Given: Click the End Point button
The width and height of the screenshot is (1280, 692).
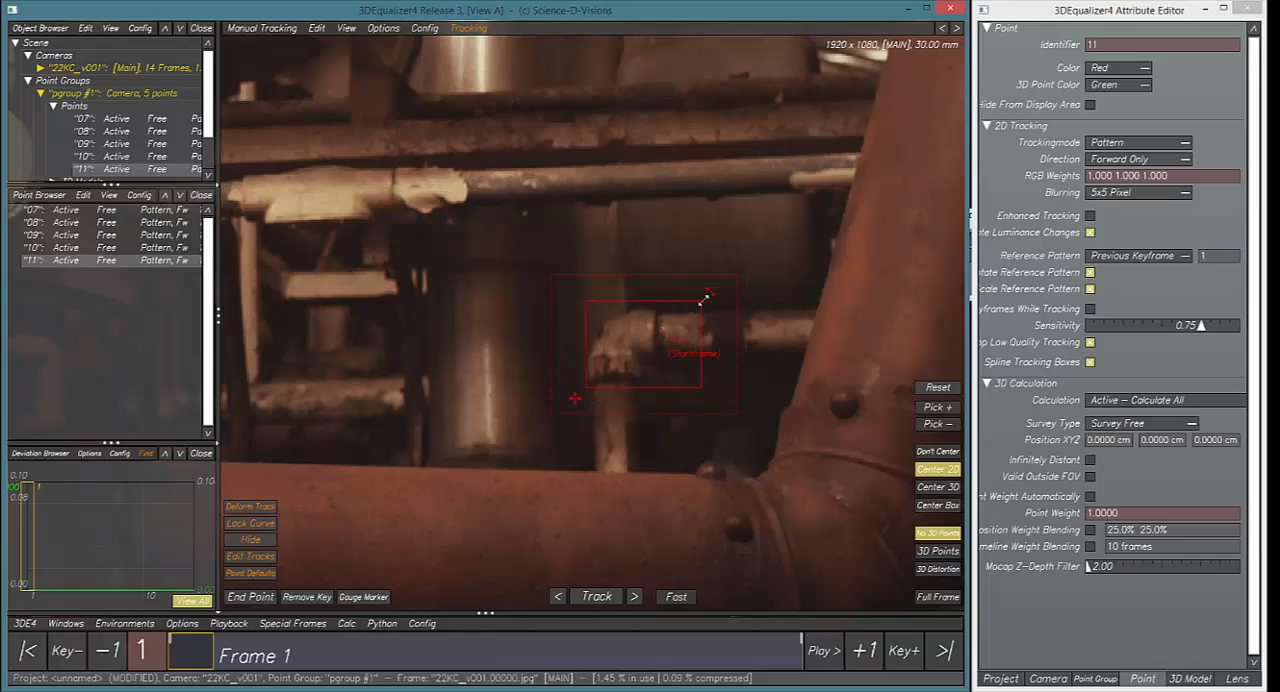Looking at the screenshot, I should pos(250,597).
